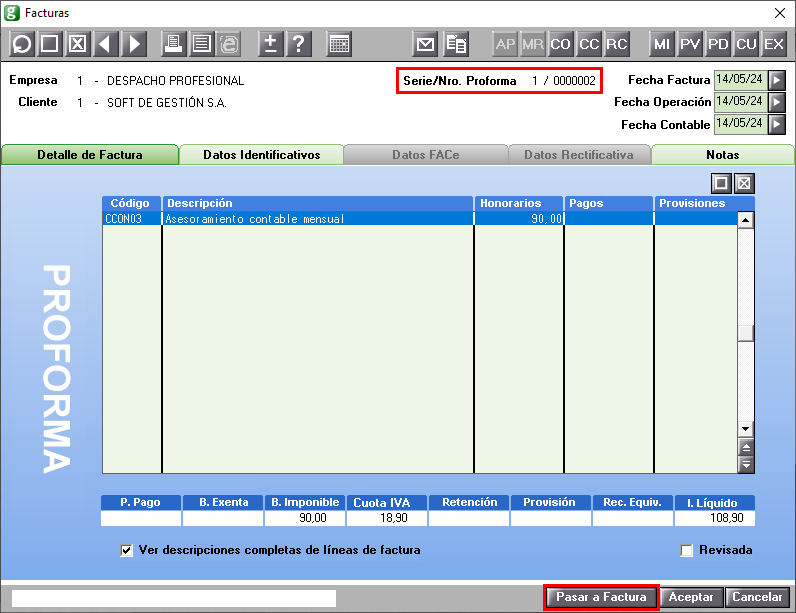This screenshot has height=613, width=796.
Task: Click the Fecha Factura date field
Action: pos(740,80)
